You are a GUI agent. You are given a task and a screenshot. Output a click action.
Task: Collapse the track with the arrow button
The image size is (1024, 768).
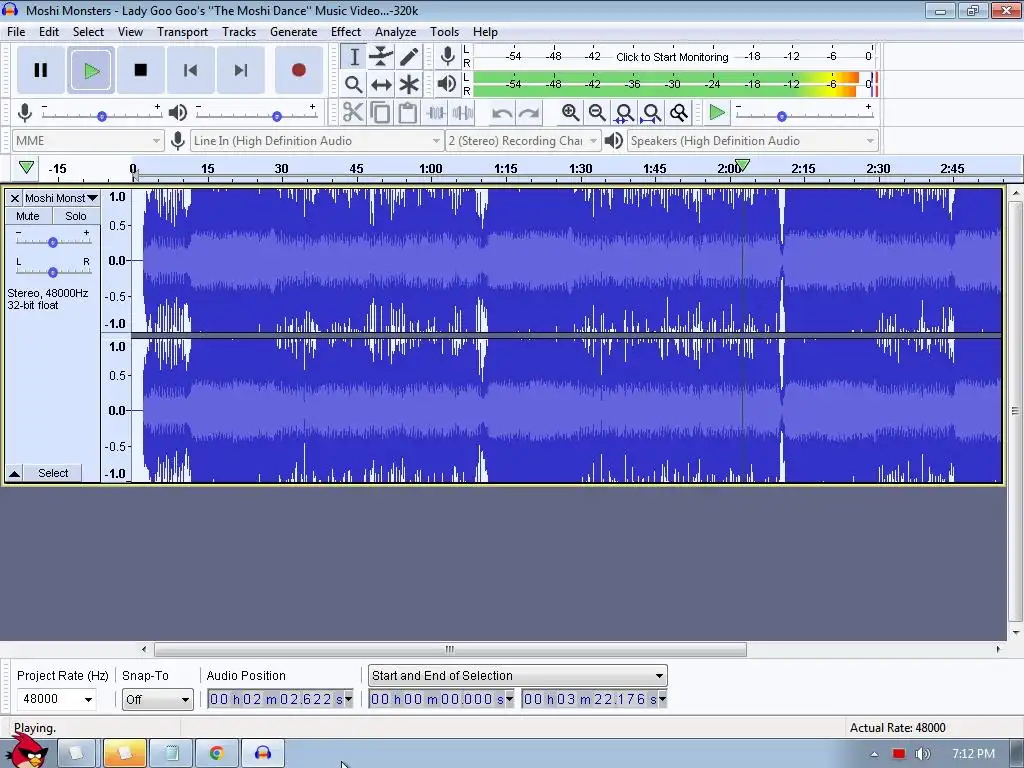click(x=14, y=473)
